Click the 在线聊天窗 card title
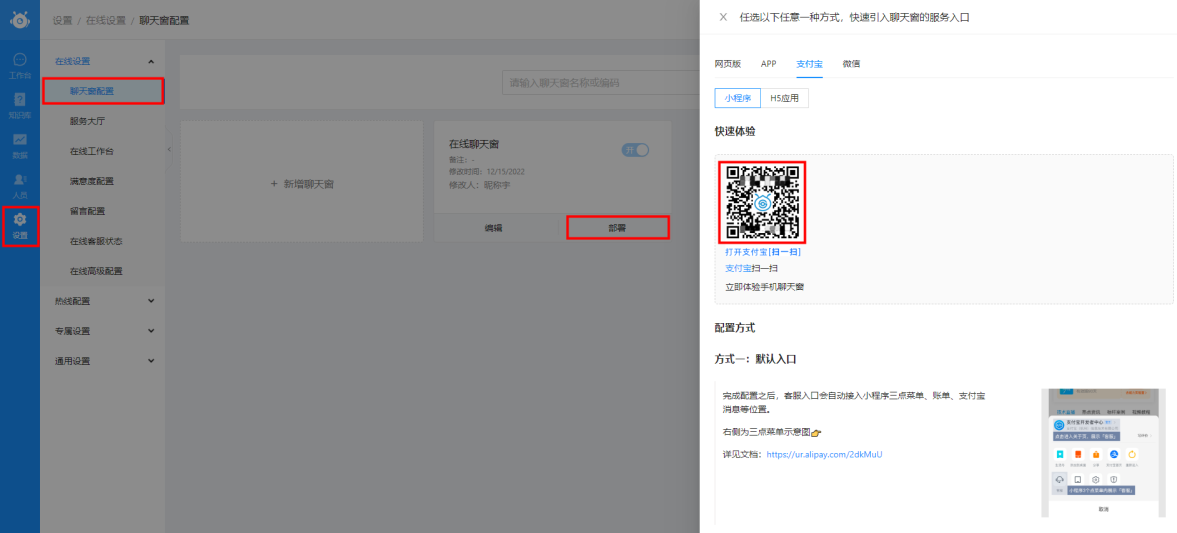 point(474,144)
